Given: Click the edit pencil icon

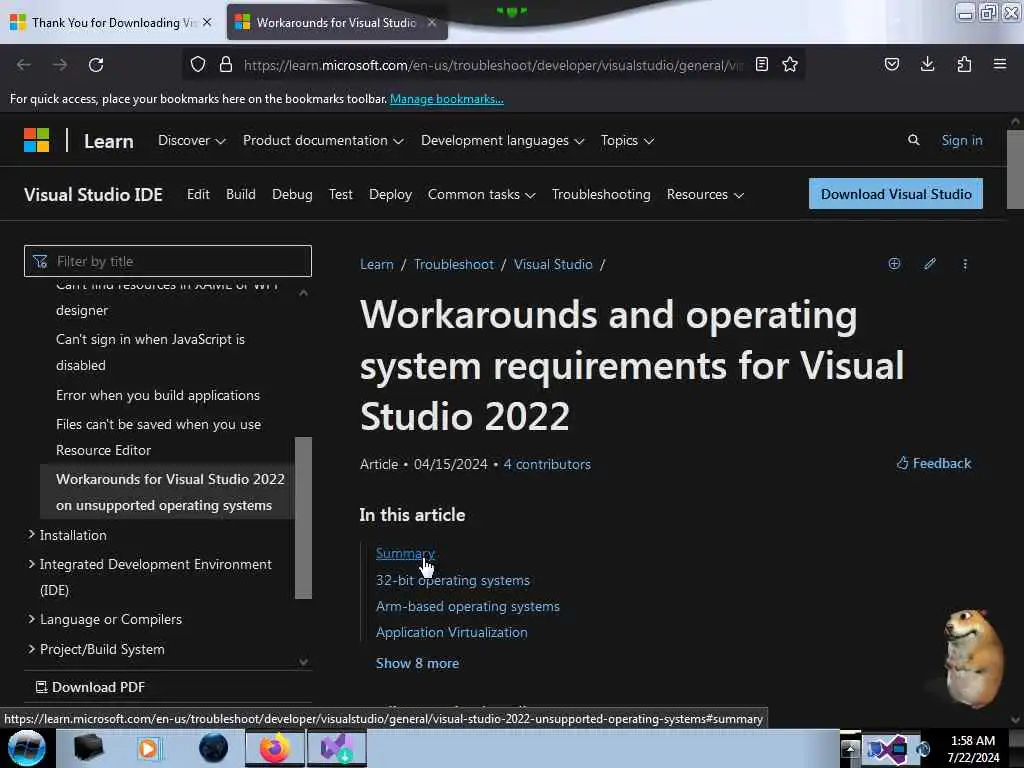Looking at the screenshot, I should pos(930,264).
